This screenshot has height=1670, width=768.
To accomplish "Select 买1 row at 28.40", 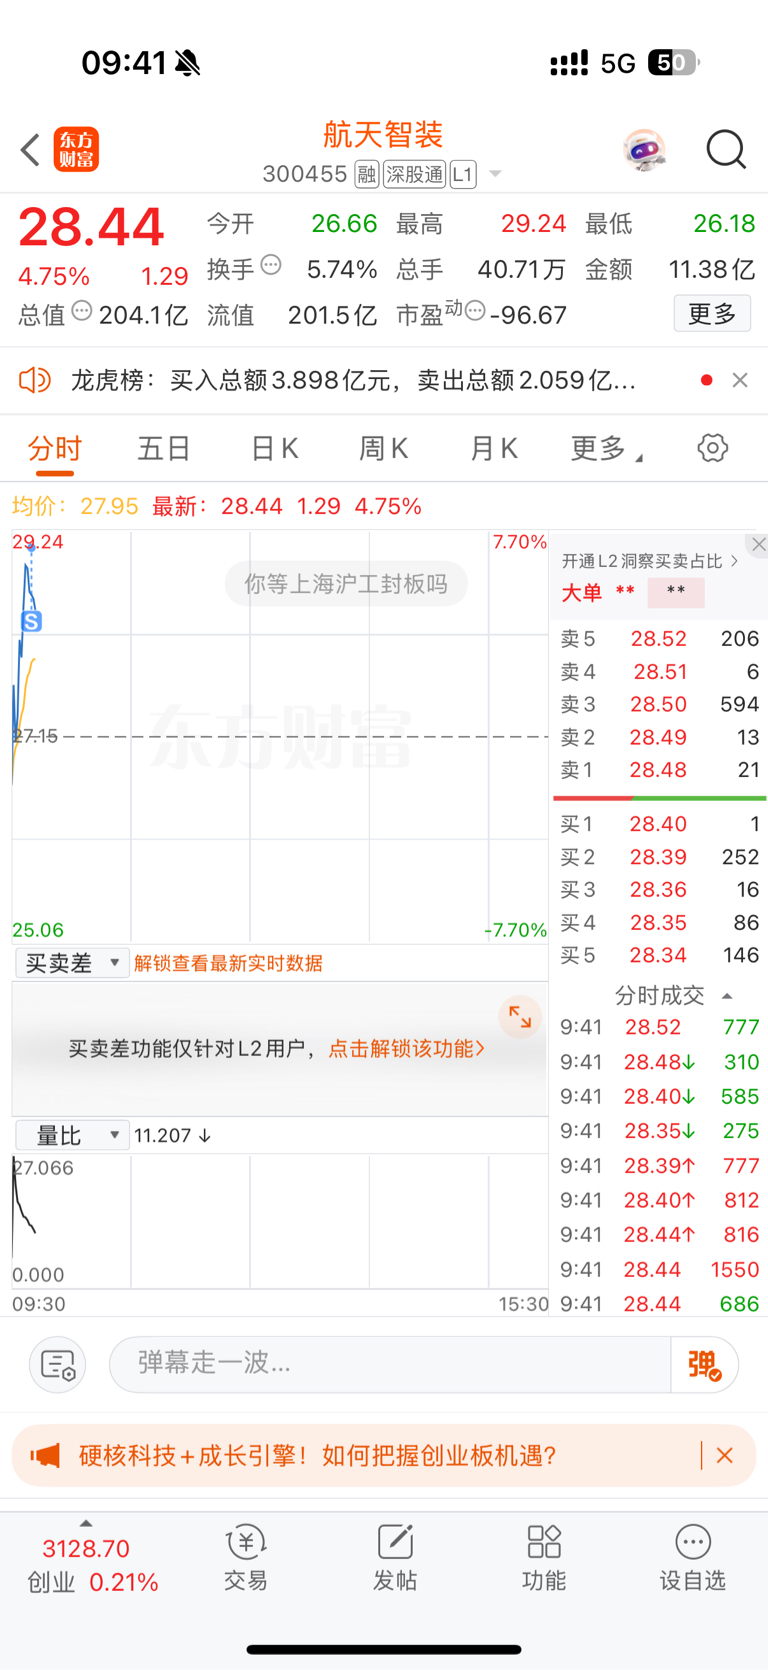I will (660, 824).
